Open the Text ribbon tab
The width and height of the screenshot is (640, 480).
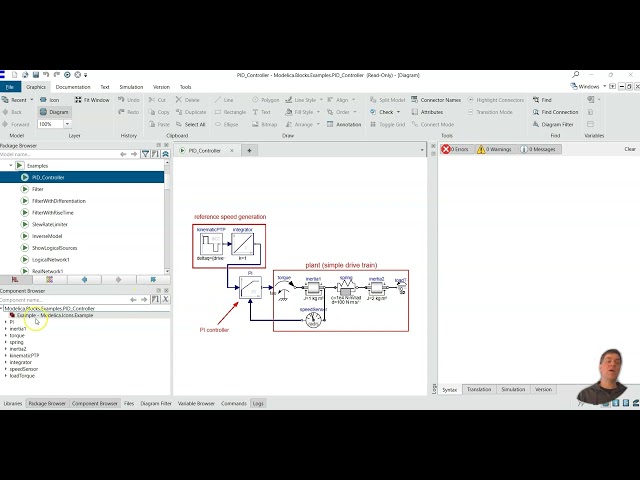(x=105, y=87)
